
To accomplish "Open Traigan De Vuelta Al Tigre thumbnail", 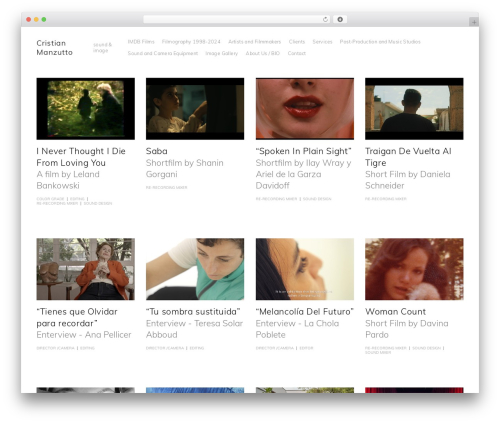I will 414,109.
